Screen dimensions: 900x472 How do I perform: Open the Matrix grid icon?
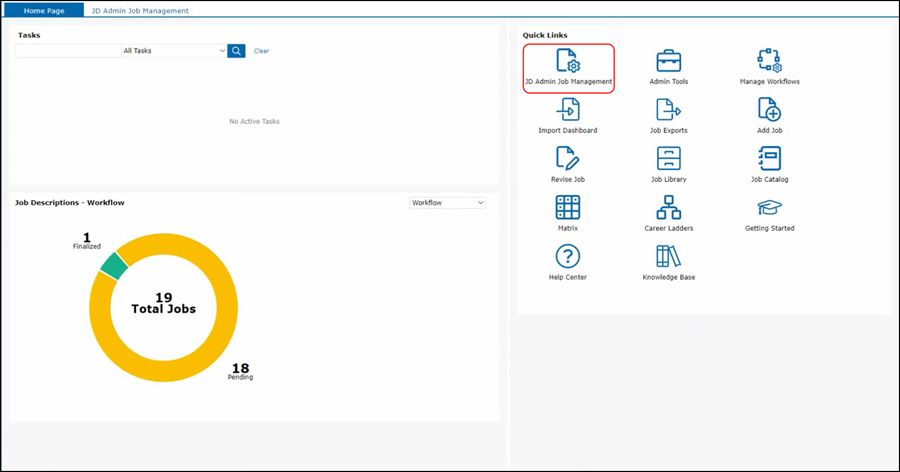coord(568,207)
